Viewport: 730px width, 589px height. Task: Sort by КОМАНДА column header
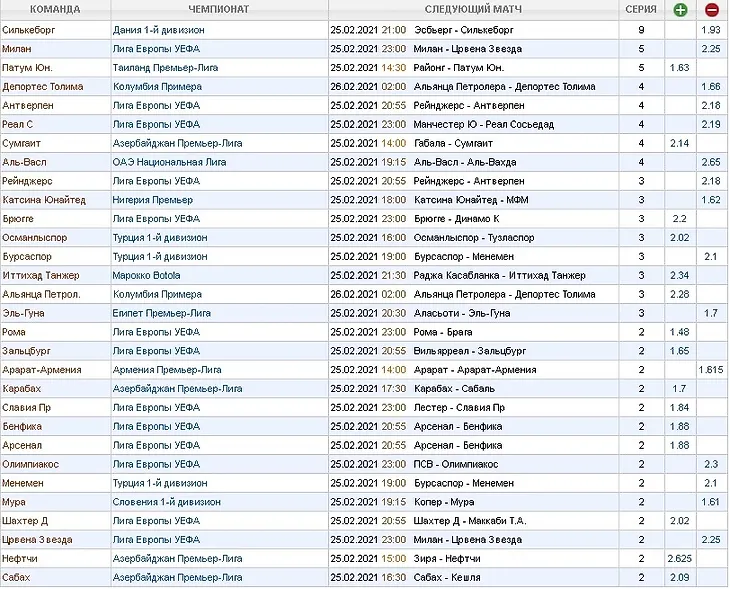(x=55, y=9)
